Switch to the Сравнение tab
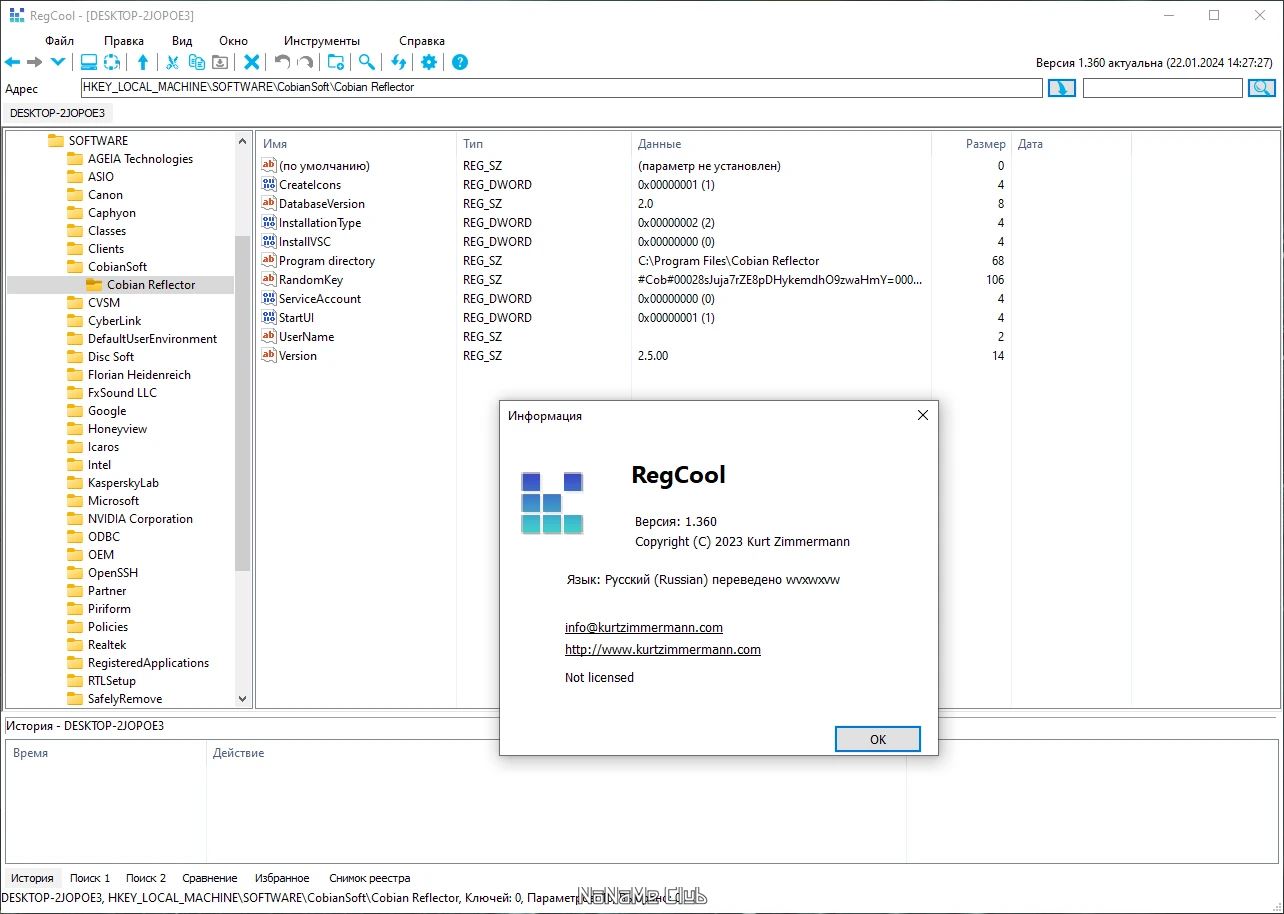This screenshot has width=1284, height=914. (210, 878)
